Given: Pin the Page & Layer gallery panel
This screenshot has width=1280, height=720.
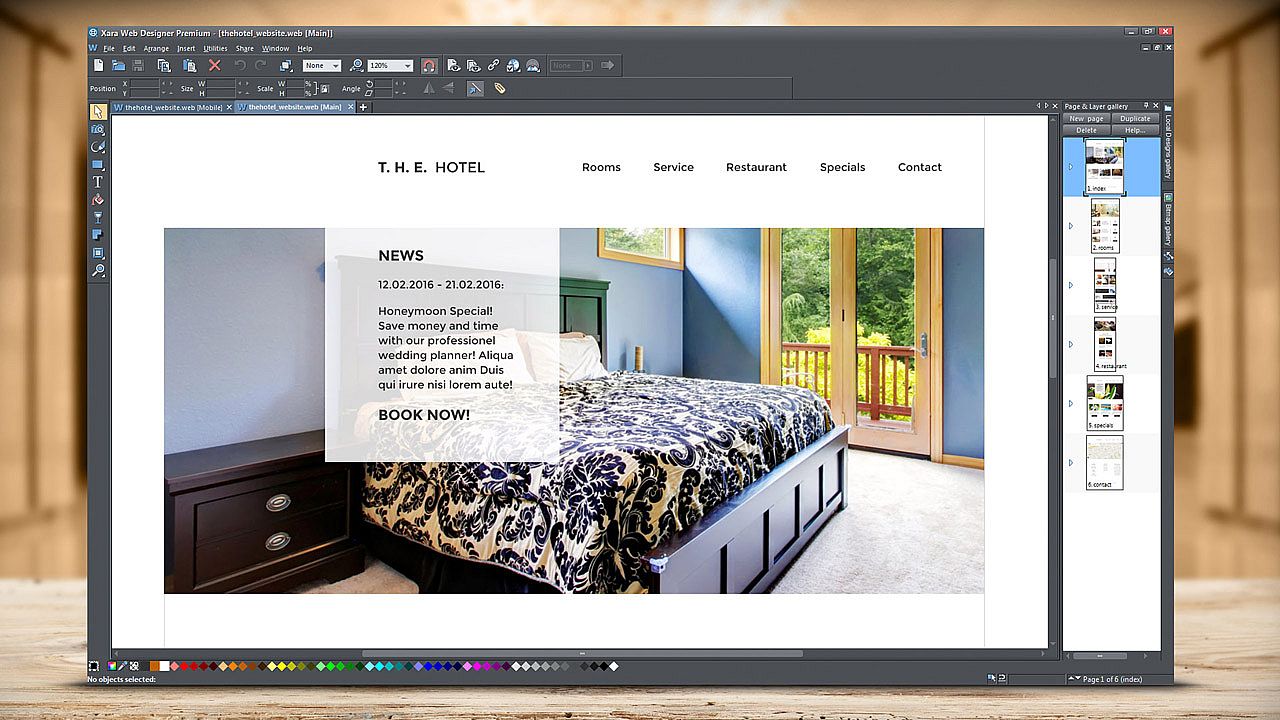Looking at the screenshot, I should click(1146, 105).
